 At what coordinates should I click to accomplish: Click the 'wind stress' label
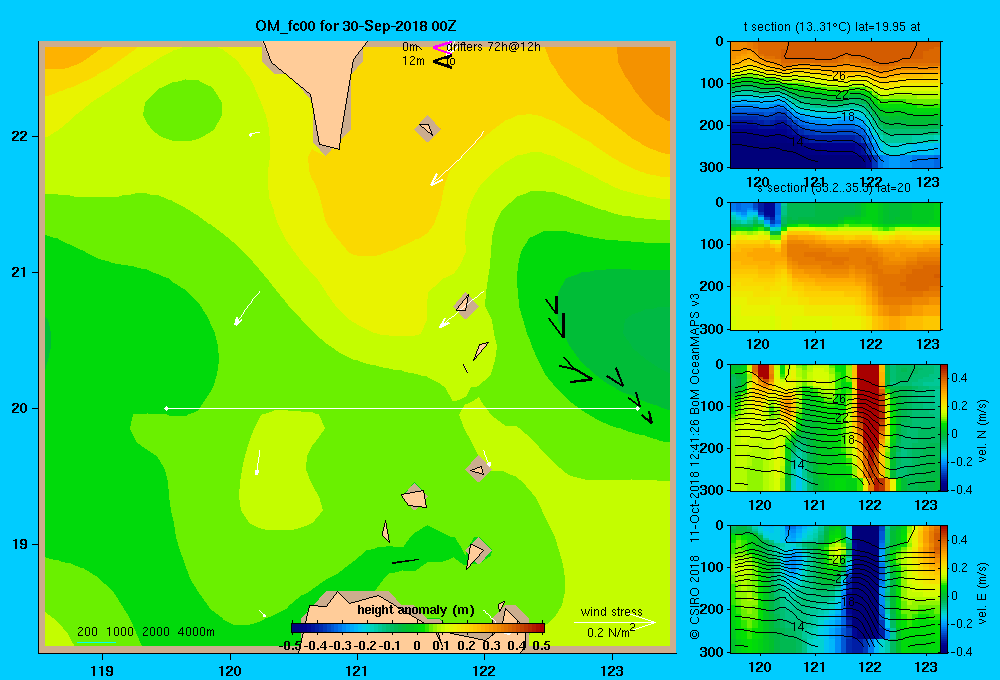coord(612,611)
